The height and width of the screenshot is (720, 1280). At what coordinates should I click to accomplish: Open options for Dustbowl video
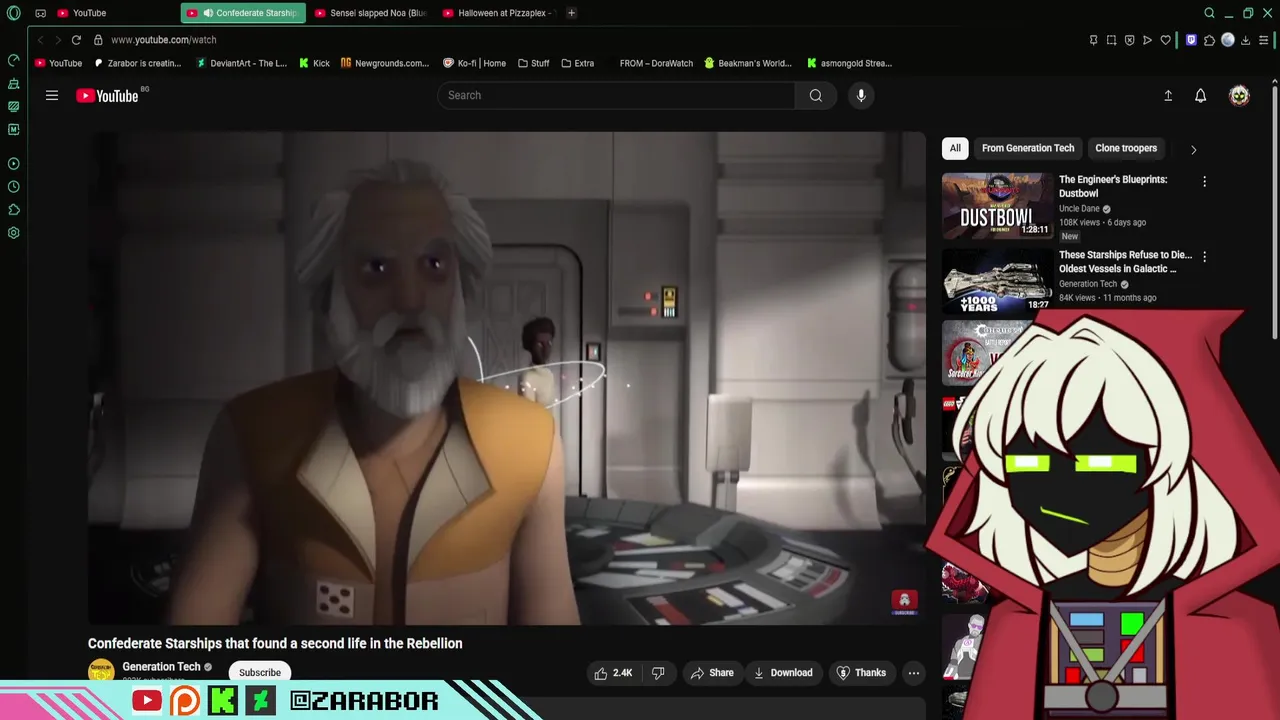click(1204, 182)
